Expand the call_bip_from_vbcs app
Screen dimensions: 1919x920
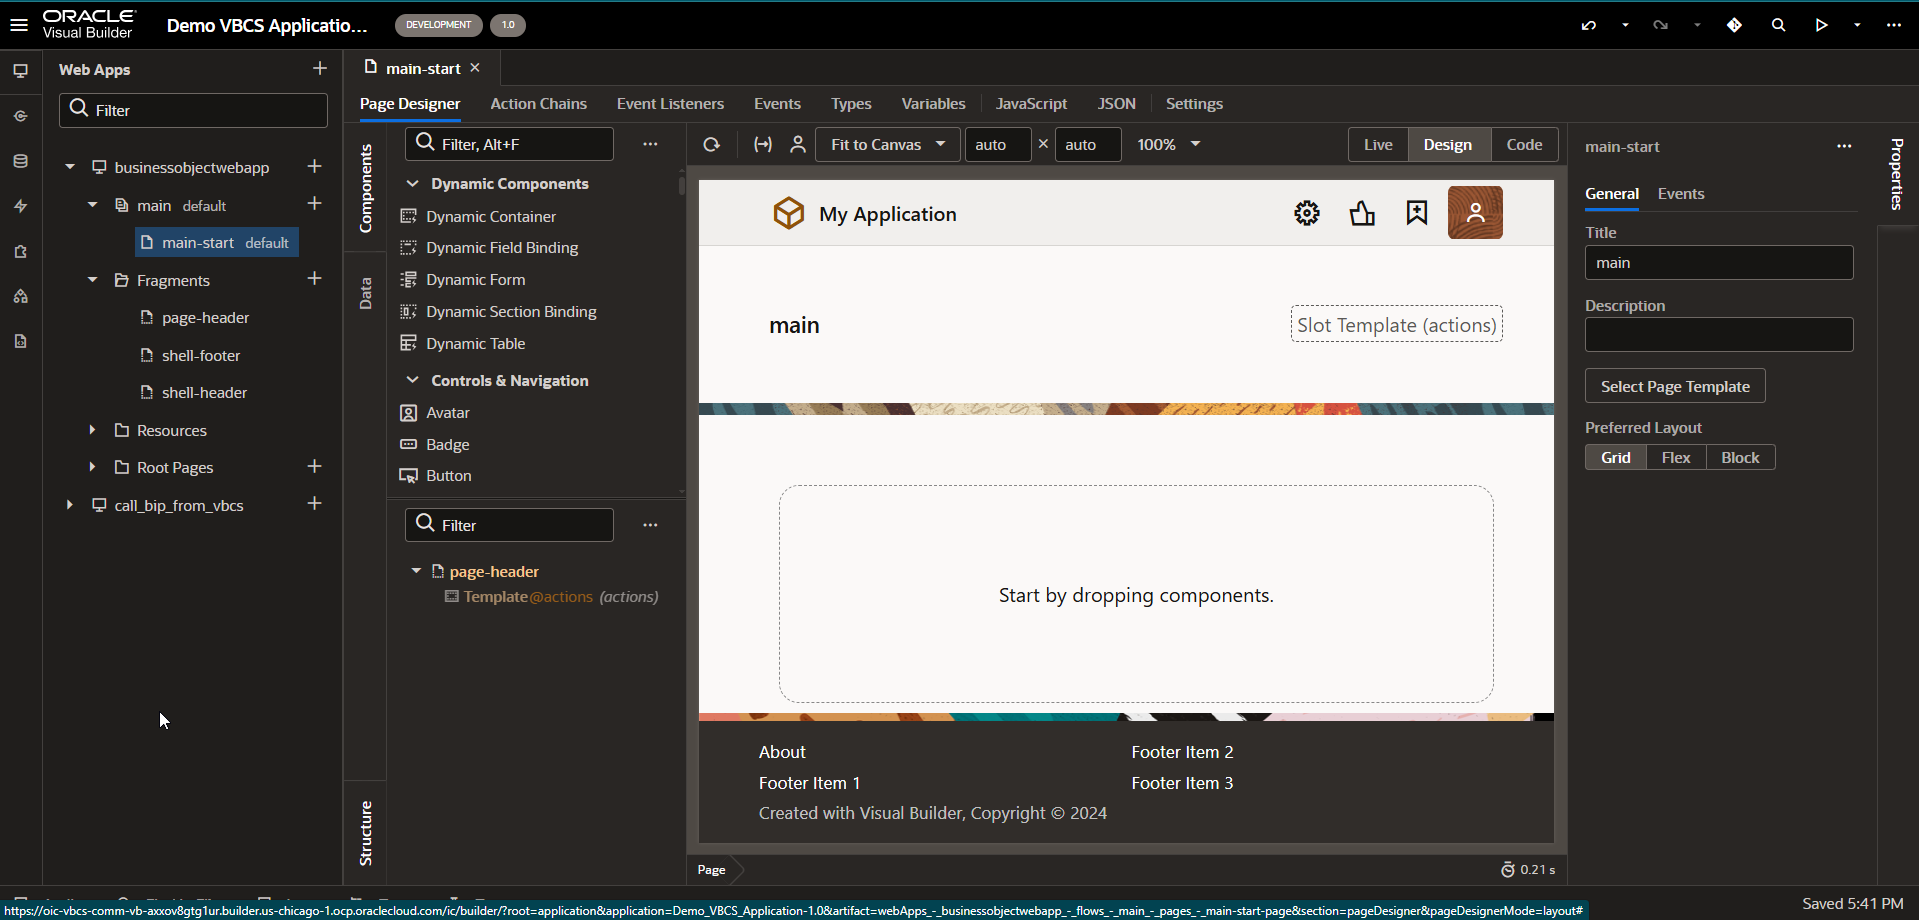click(x=70, y=505)
